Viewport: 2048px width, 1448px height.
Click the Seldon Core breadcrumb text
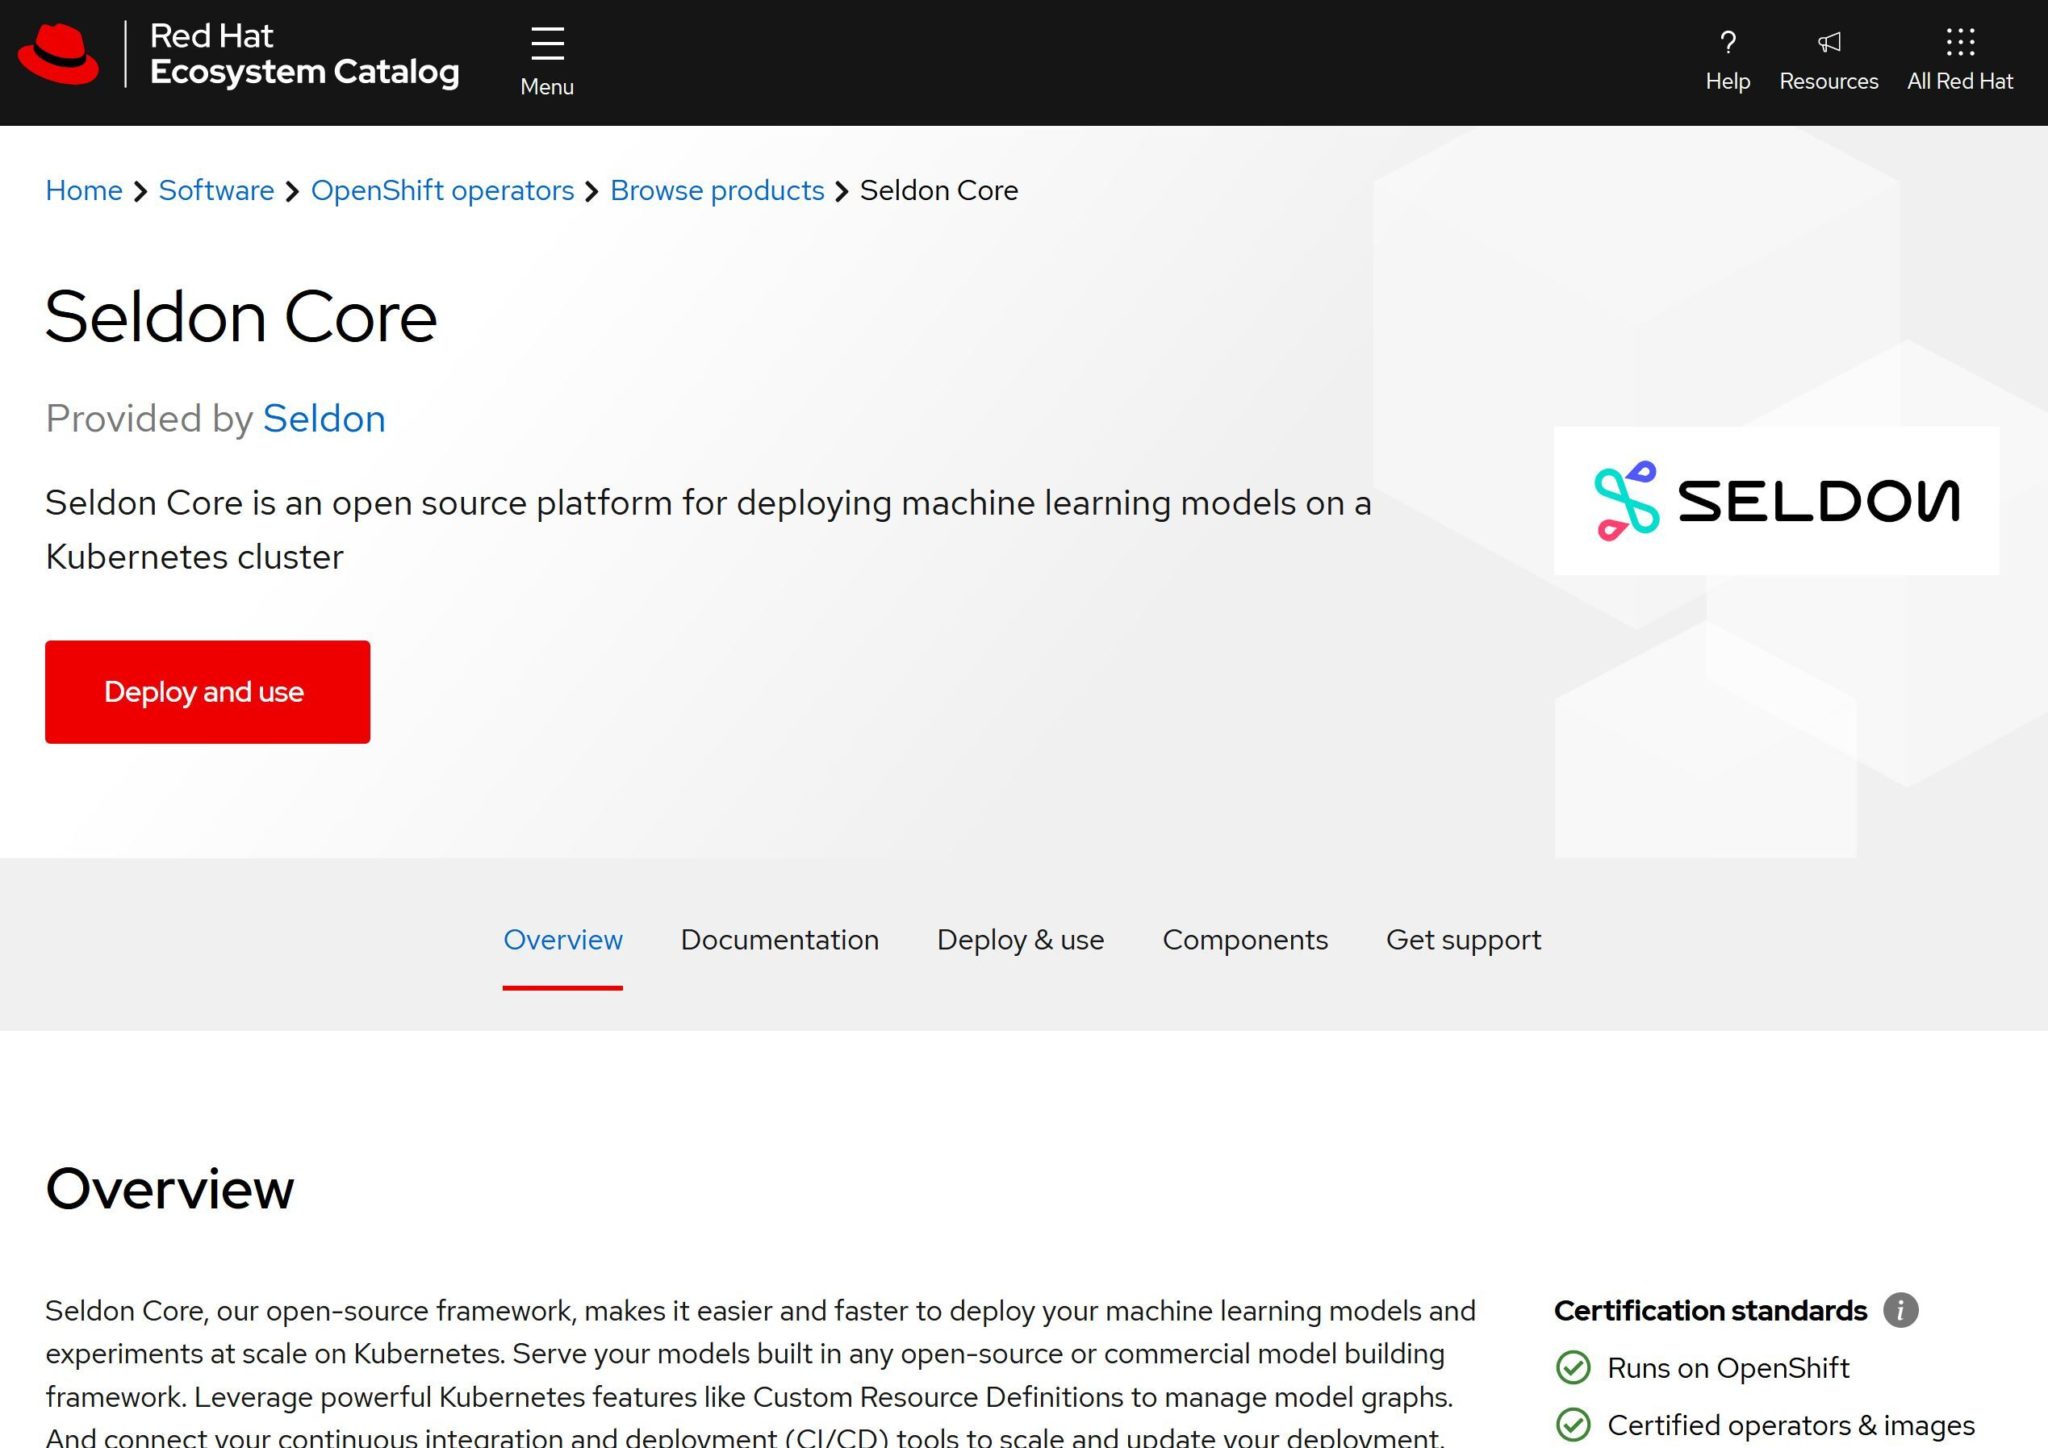point(939,190)
